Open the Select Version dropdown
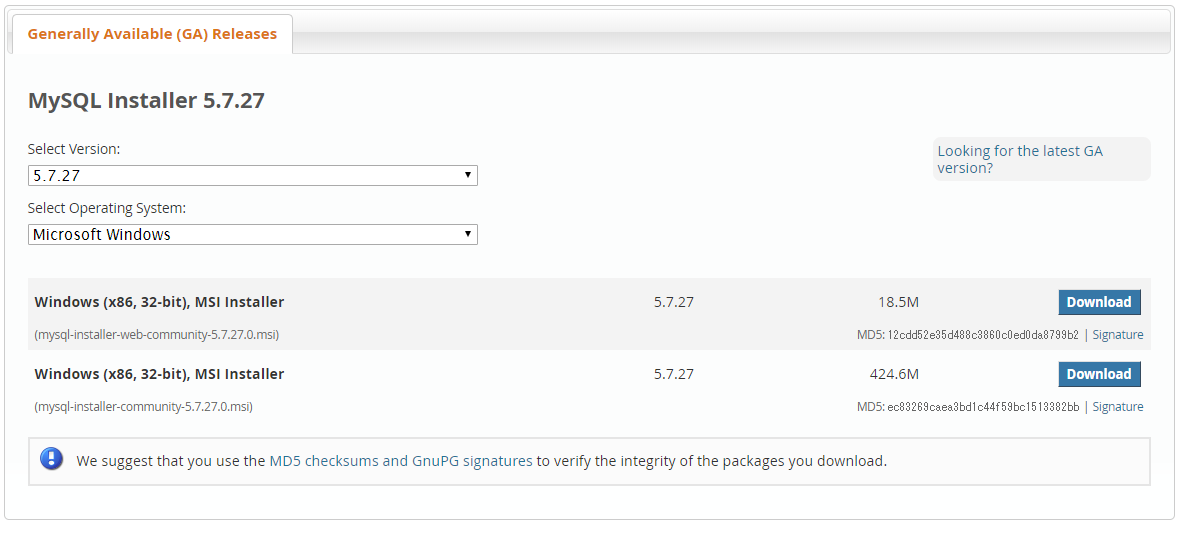This screenshot has width=1189, height=535. coord(253,175)
